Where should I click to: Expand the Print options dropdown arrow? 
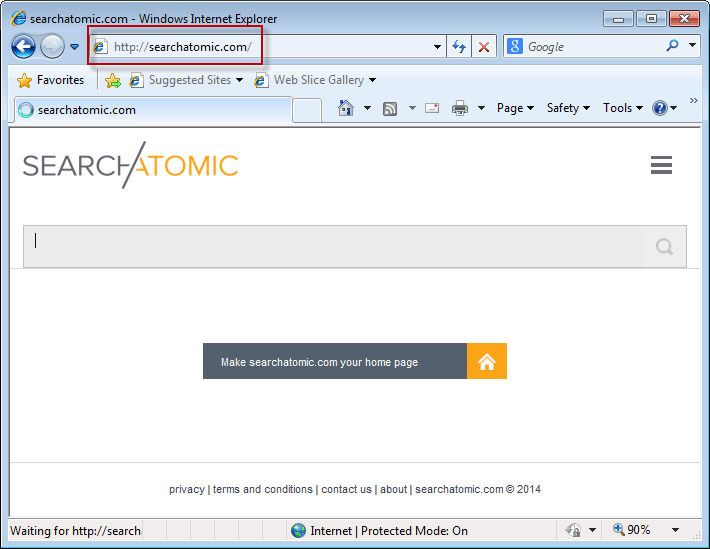click(x=481, y=108)
